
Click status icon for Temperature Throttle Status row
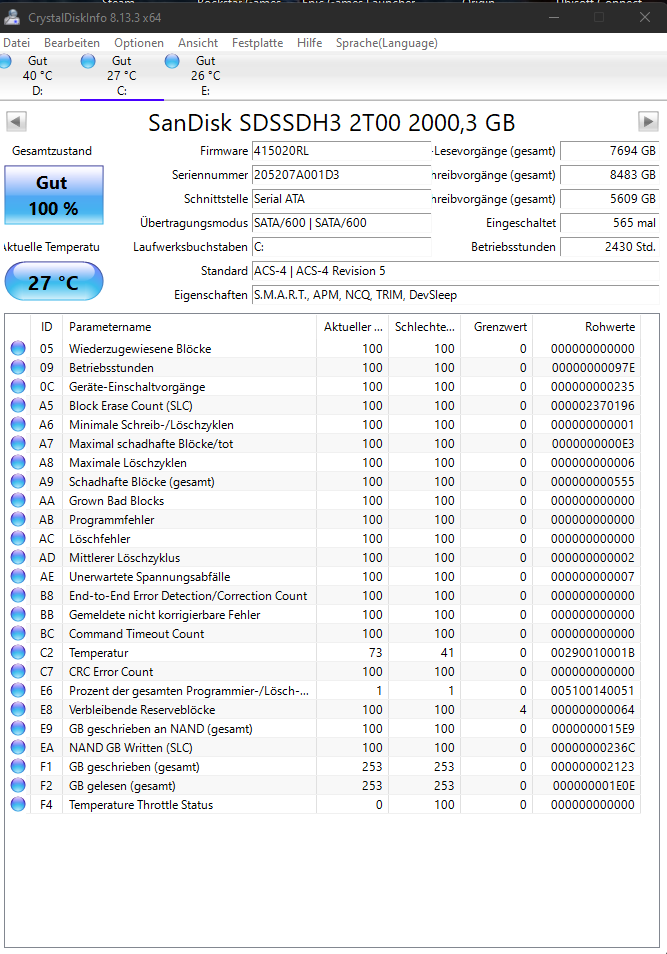pyautogui.click(x=18, y=804)
